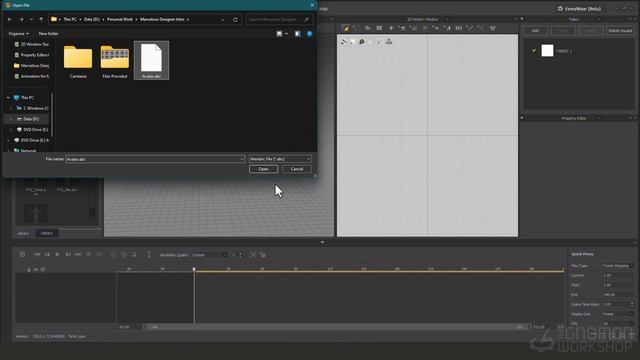Image resolution: width=640 pixels, height=360 pixels.
Task: Open the Organize menu
Action: [x=18, y=33]
